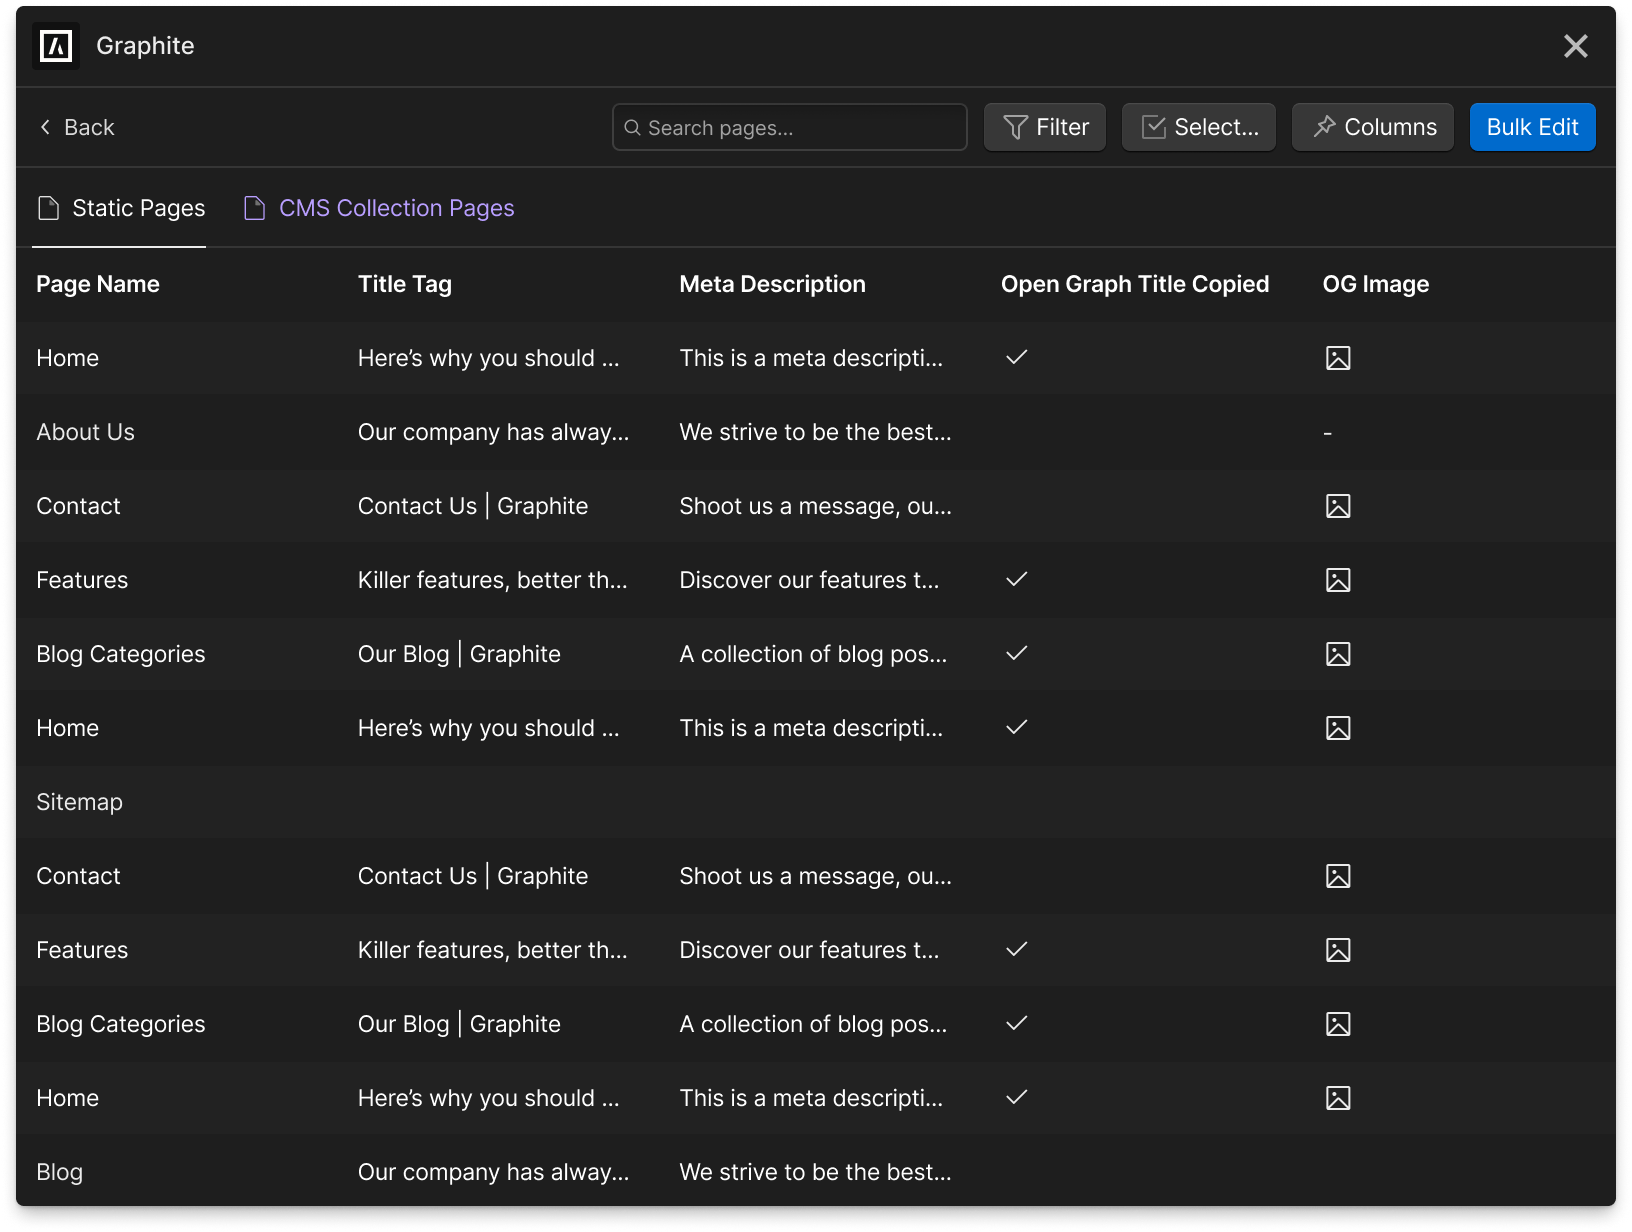This screenshot has width=1632, height=1232.
Task: Open OG image icon in third Home row
Action: pos(1338,1098)
